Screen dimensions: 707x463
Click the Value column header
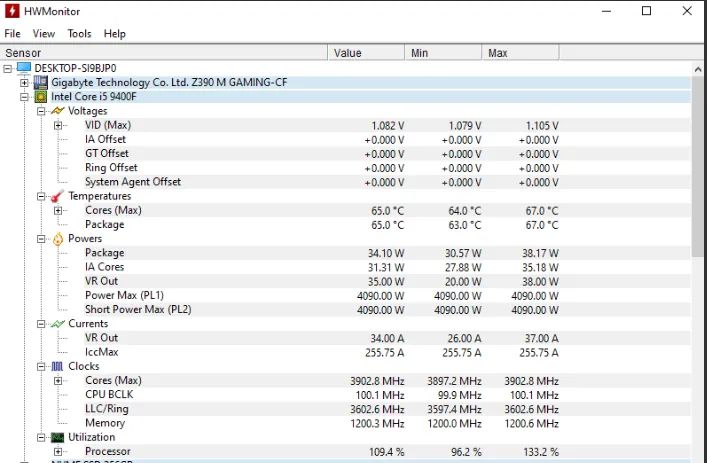click(x=366, y=53)
